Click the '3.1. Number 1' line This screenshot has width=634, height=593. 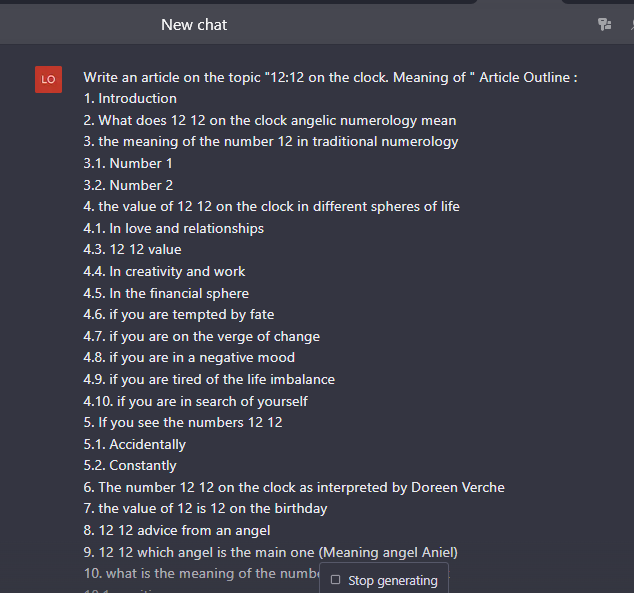point(128,163)
